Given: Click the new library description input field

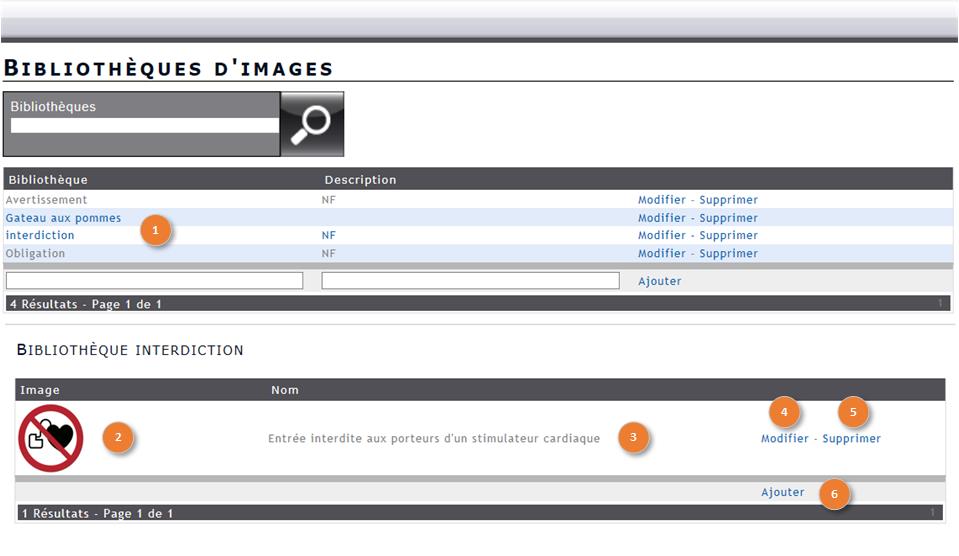Looking at the screenshot, I should [x=470, y=281].
